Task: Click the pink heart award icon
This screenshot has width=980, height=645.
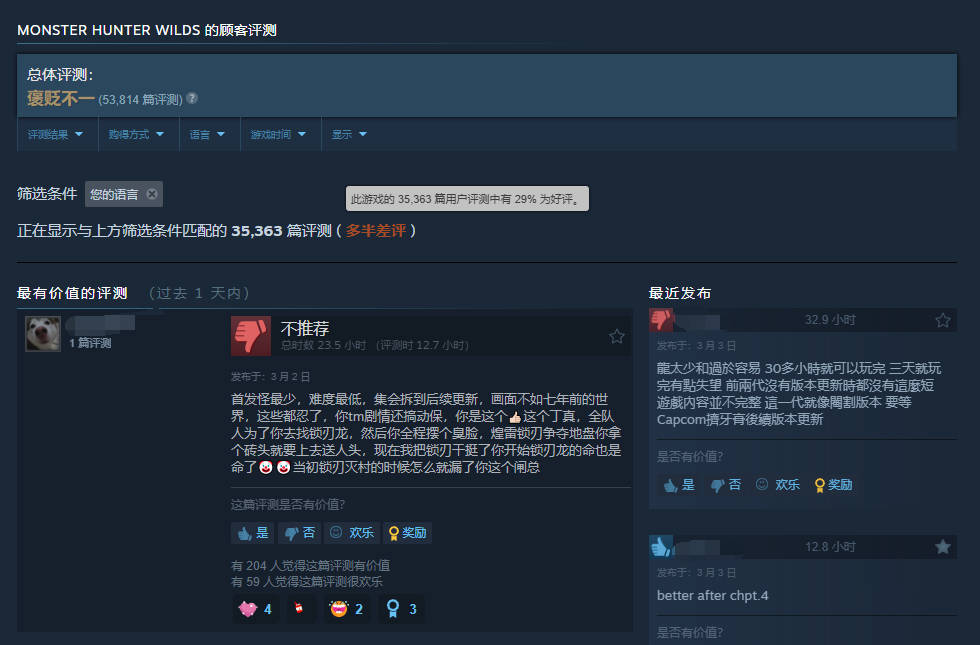Action: pos(248,609)
